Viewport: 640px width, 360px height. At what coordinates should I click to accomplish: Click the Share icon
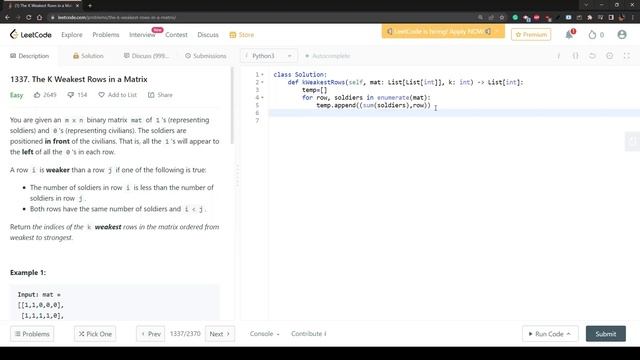(151, 95)
